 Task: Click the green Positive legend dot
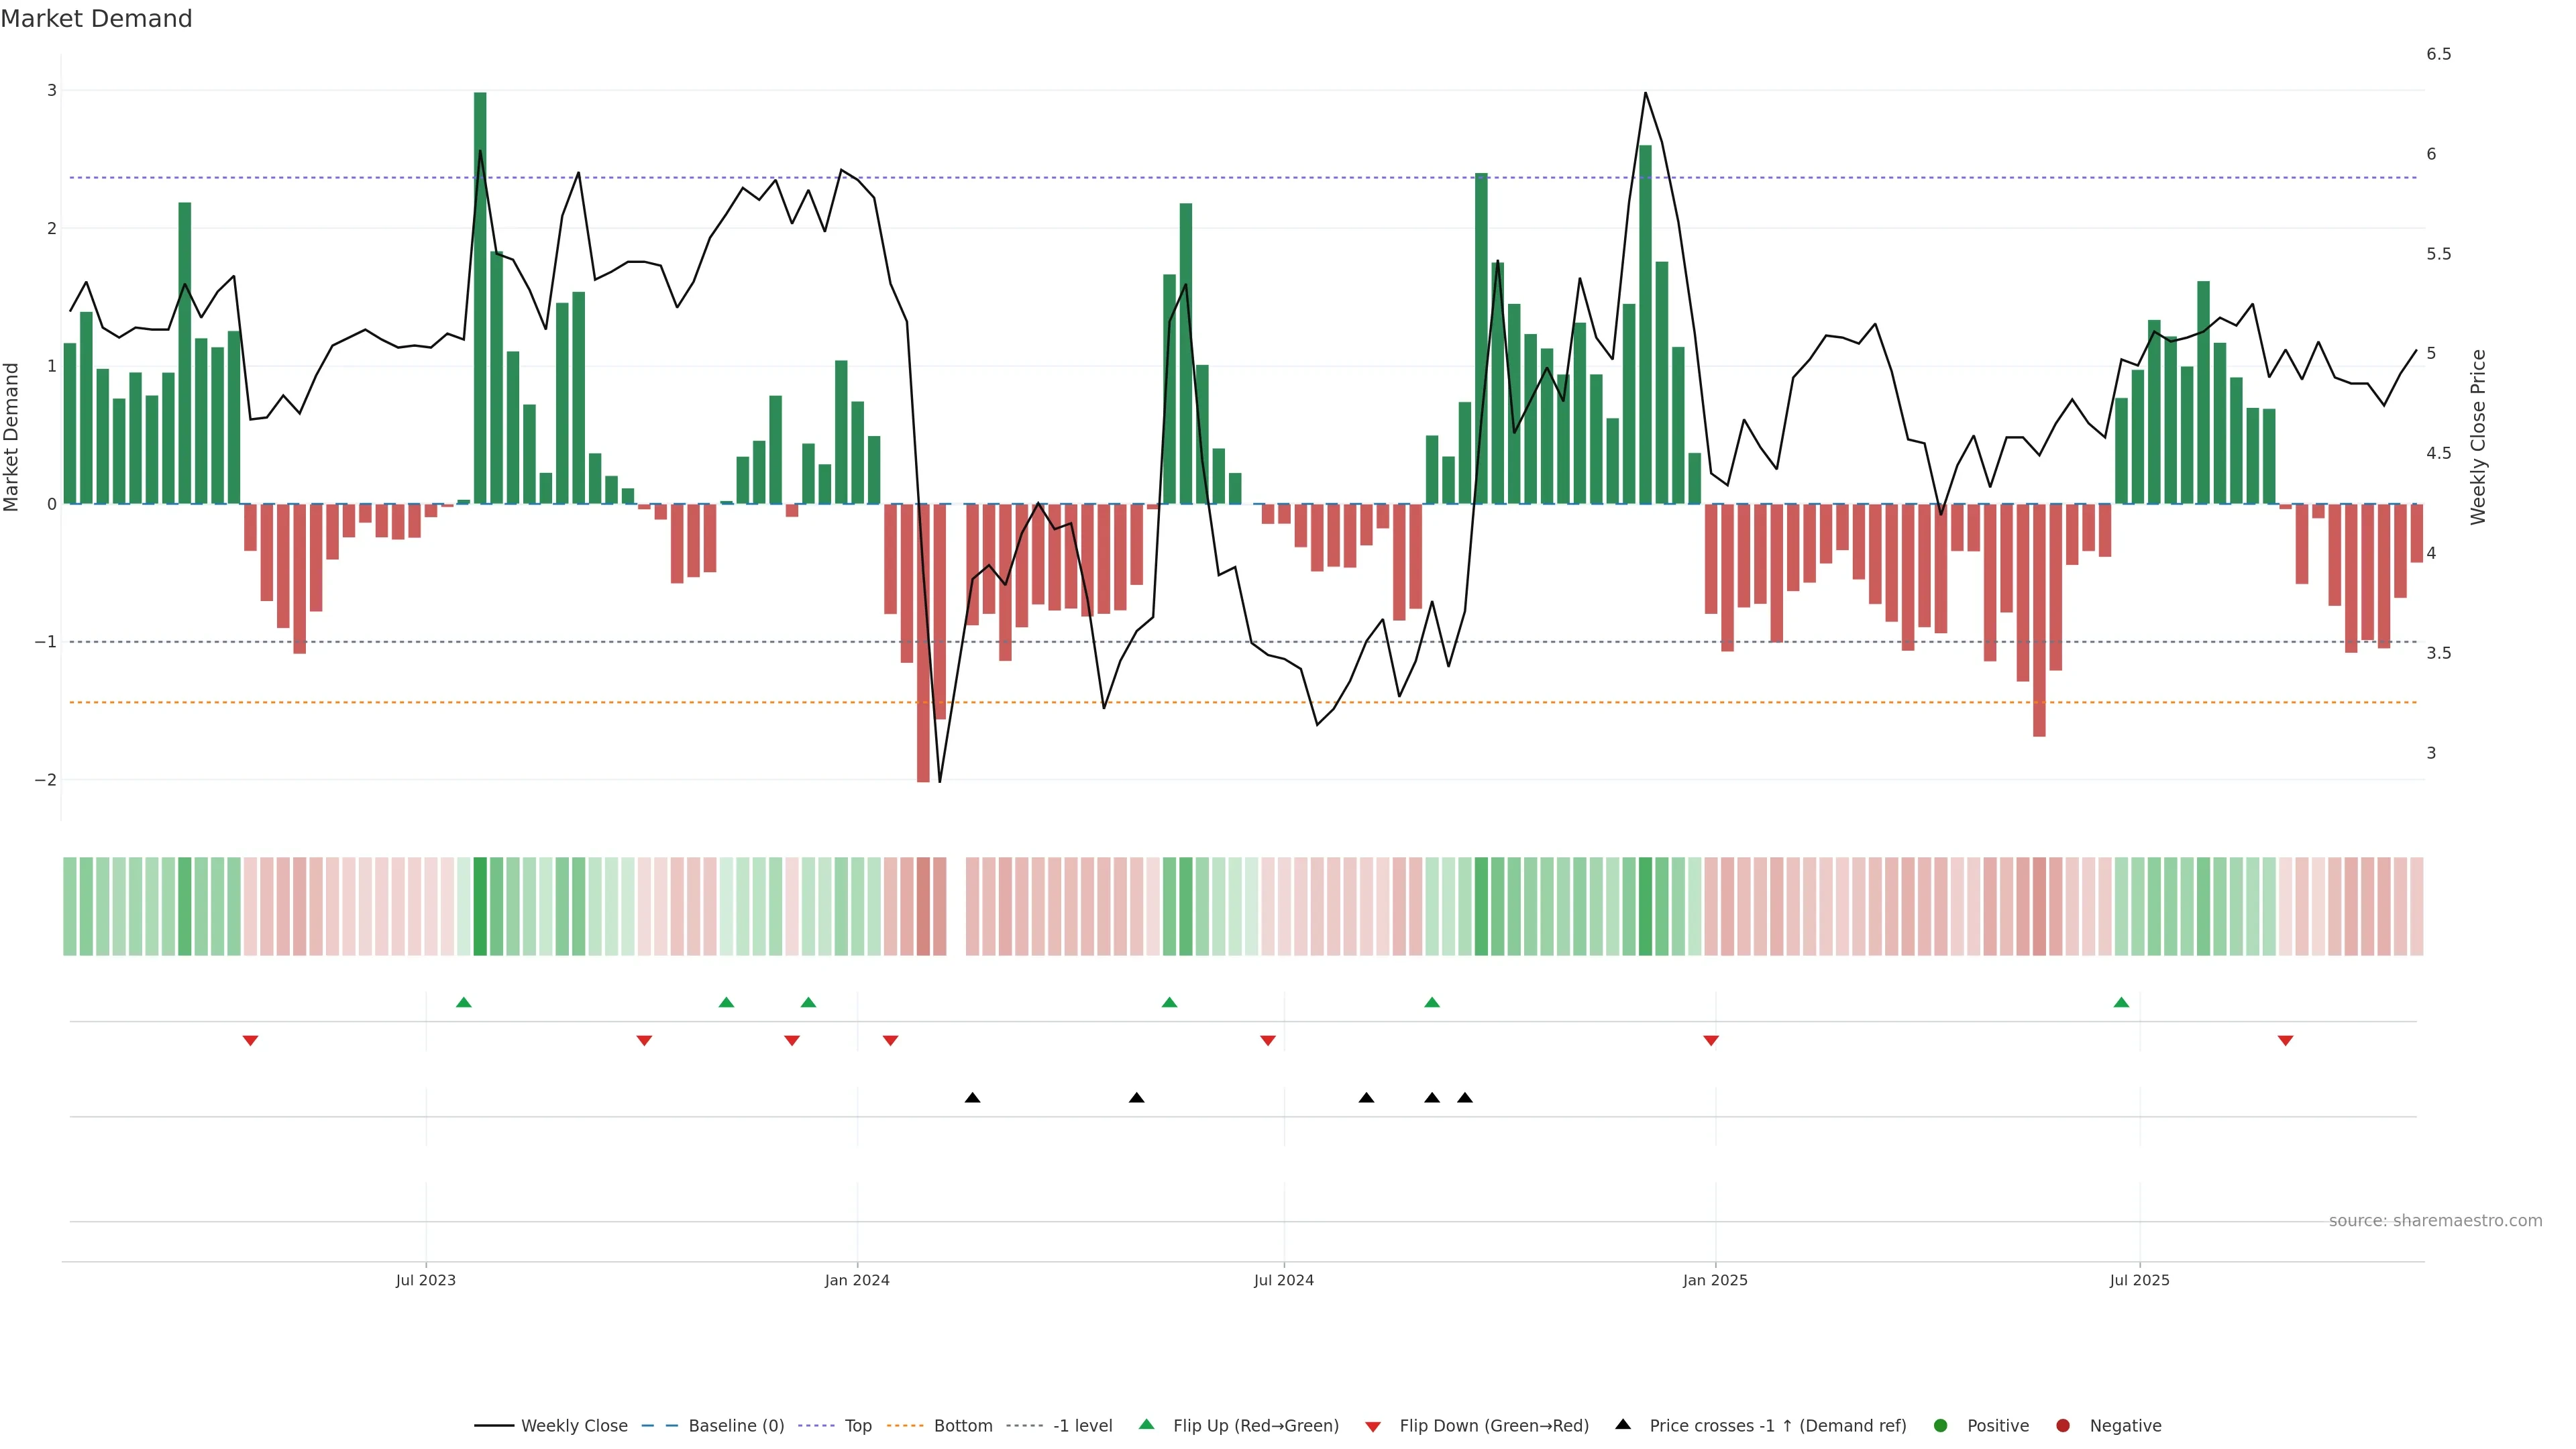pyautogui.click(x=1941, y=1425)
